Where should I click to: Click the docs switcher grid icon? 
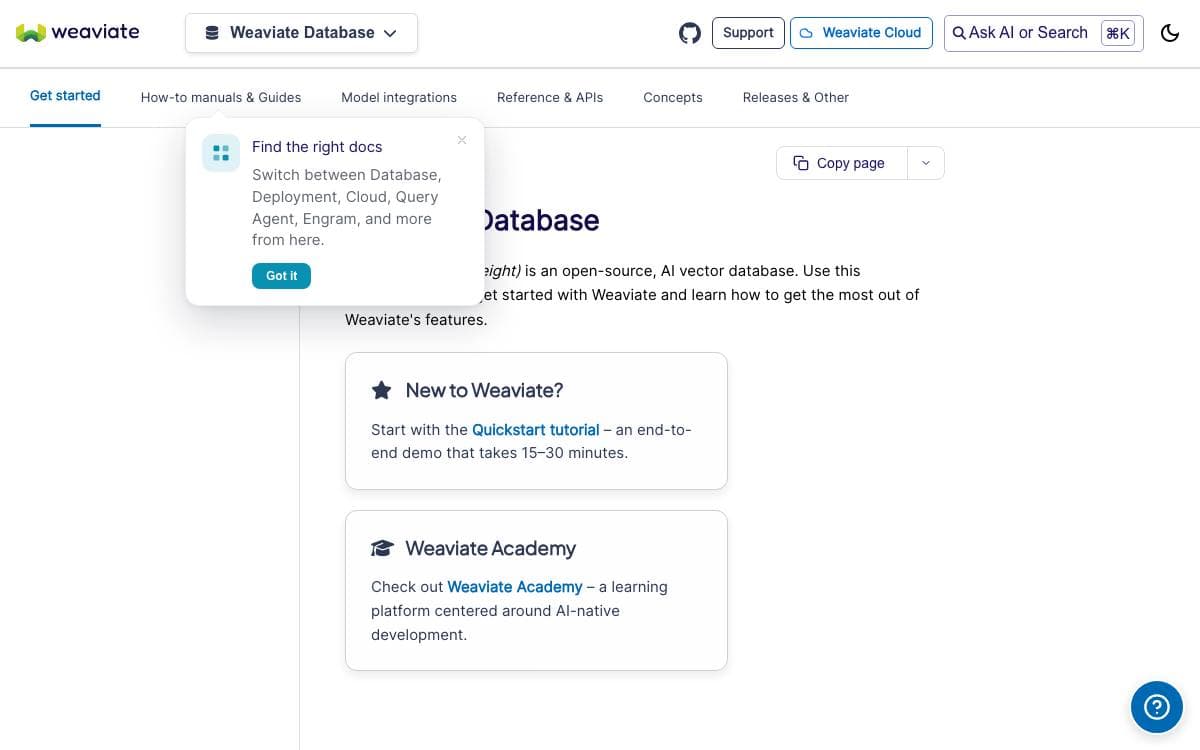pyautogui.click(x=221, y=153)
